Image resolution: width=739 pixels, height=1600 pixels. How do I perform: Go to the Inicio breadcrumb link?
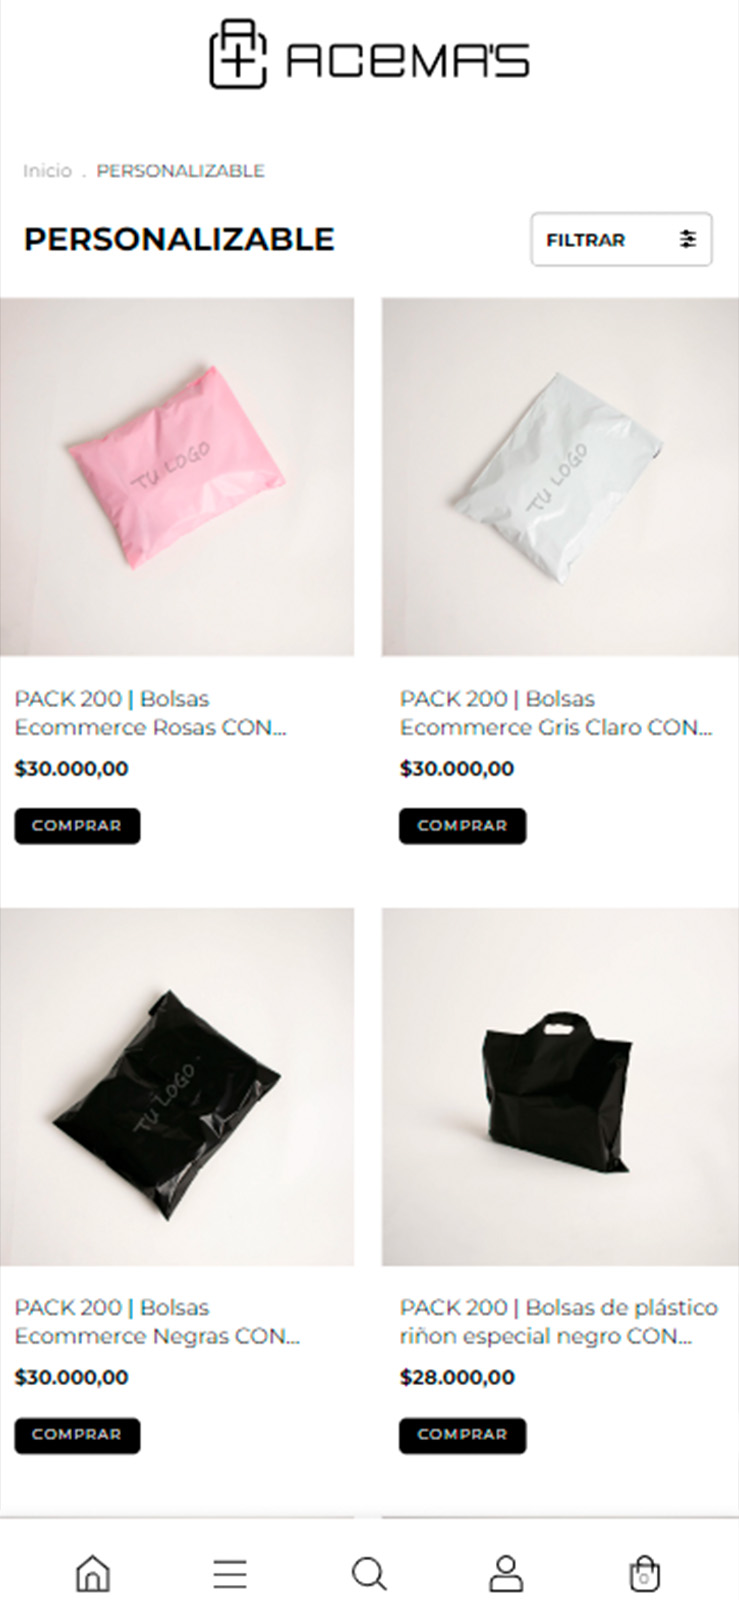[47, 170]
